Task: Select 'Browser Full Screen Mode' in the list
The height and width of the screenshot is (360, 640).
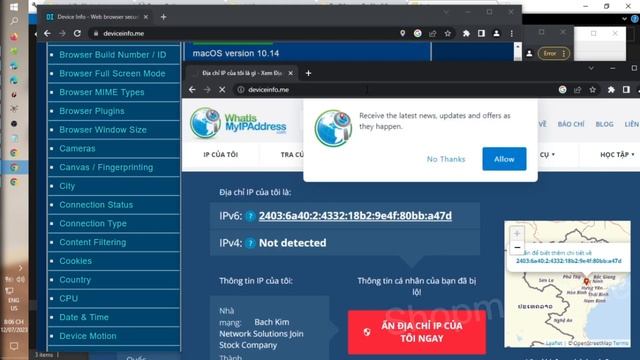Action: pyautogui.click(x=114, y=73)
